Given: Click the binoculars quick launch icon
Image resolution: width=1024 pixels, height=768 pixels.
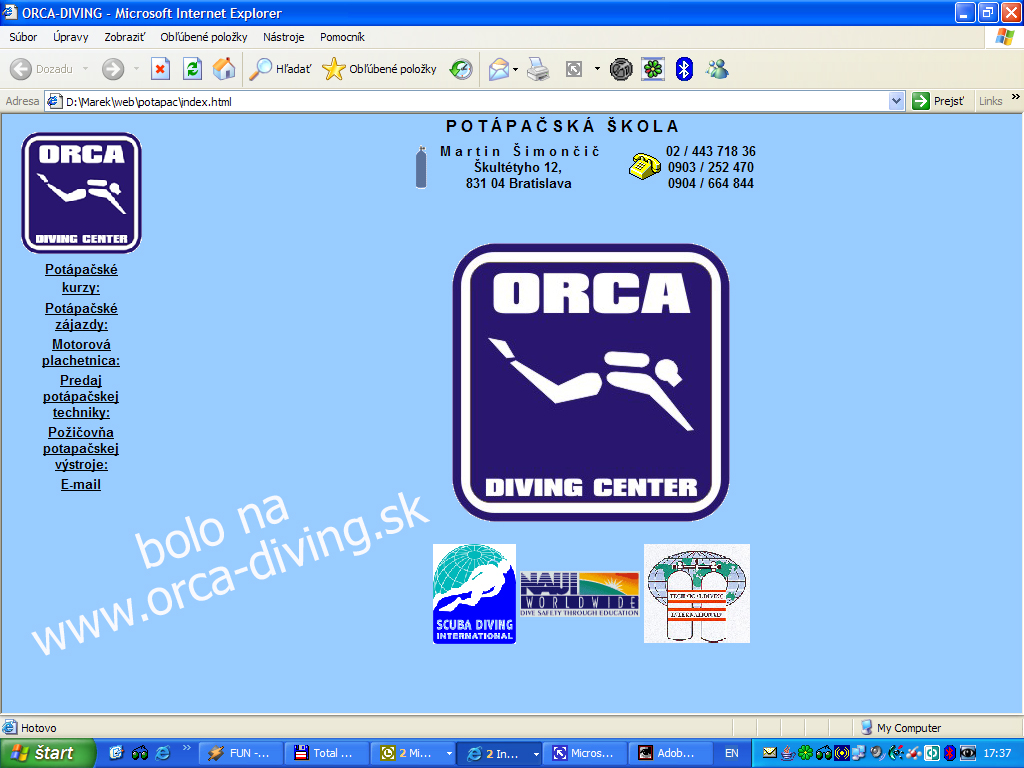Looking at the screenshot, I should tap(140, 753).
